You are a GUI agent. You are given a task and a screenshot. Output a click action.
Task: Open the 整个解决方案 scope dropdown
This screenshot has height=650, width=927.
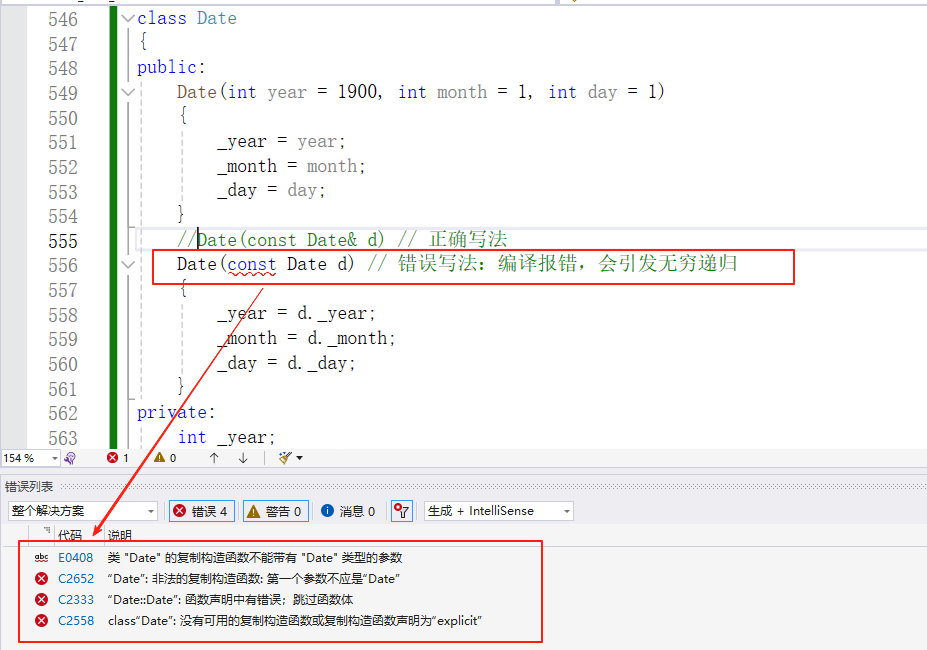[x=83, y=511]
